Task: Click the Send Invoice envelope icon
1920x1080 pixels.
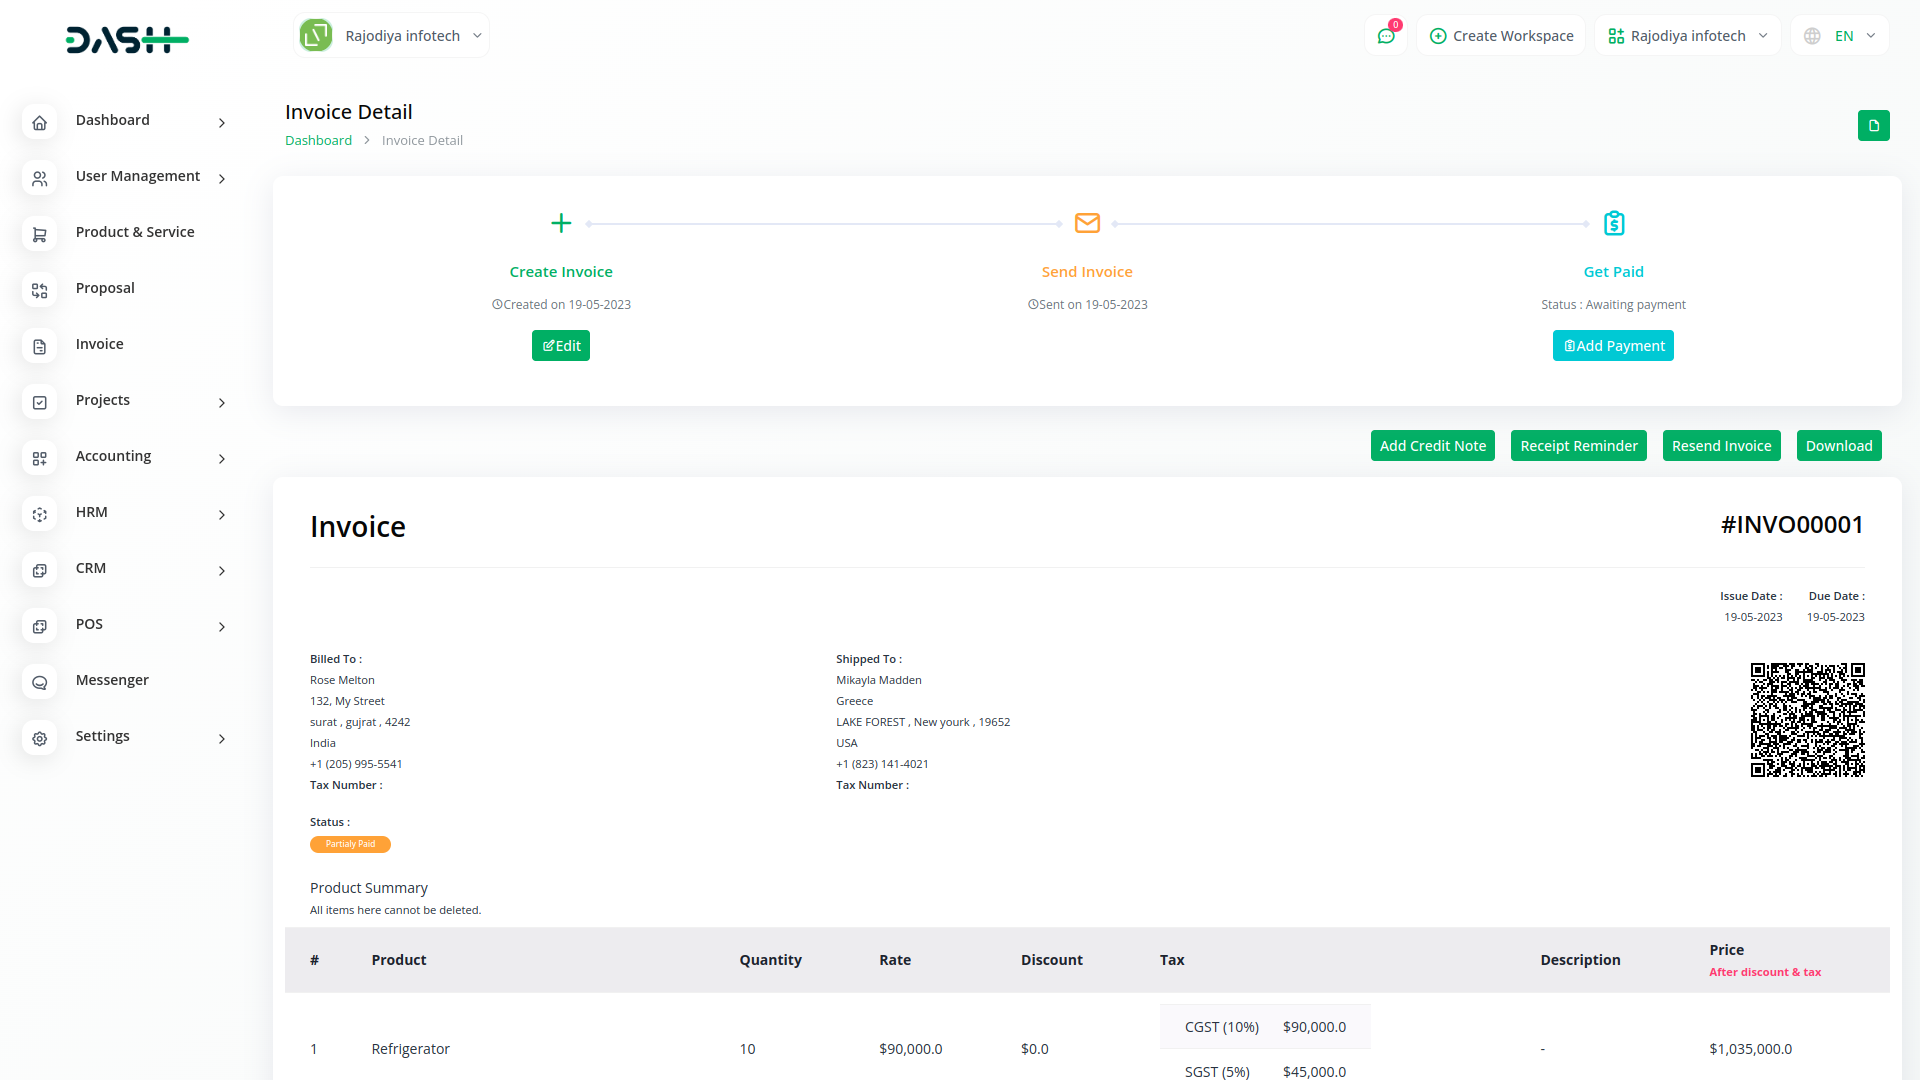Action: [x=1087, y=223]
